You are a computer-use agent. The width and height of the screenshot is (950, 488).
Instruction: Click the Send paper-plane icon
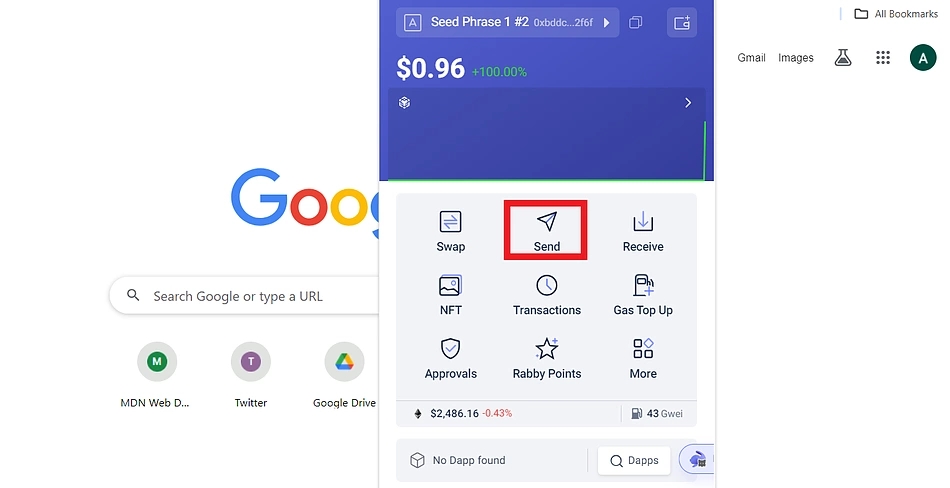[546, 221]
